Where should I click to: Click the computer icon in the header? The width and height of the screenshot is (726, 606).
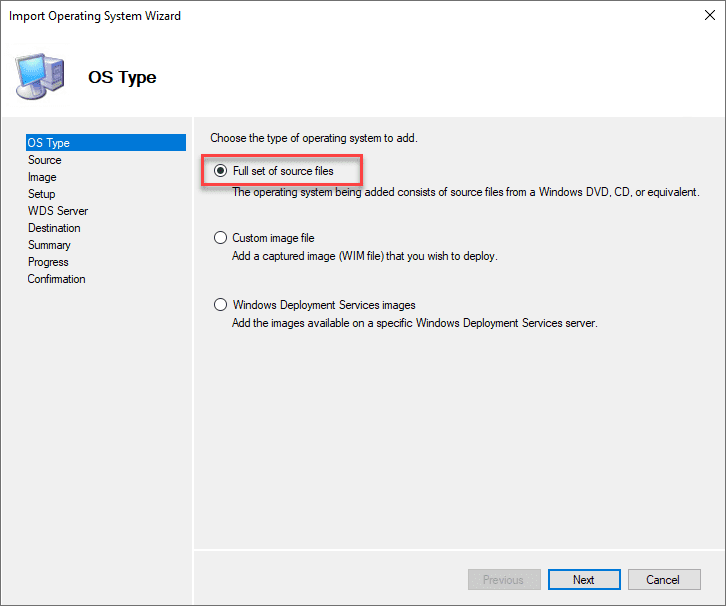click(x=39, y=76)
